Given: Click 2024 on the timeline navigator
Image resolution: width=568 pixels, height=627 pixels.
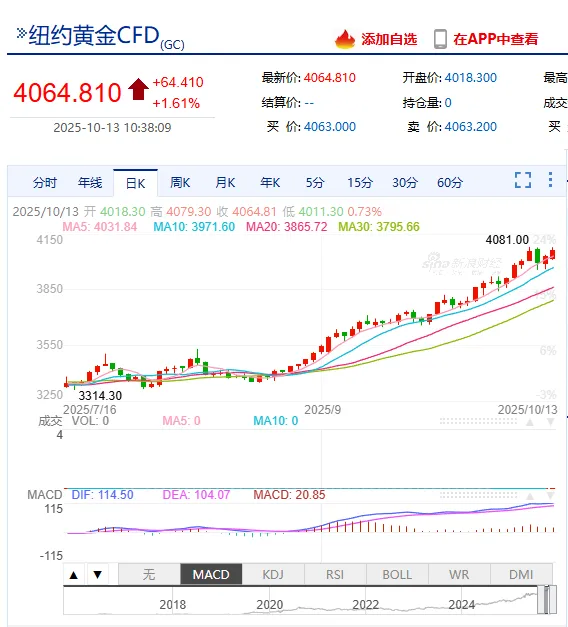Looking at the screenshot, I should coord(462,605).
